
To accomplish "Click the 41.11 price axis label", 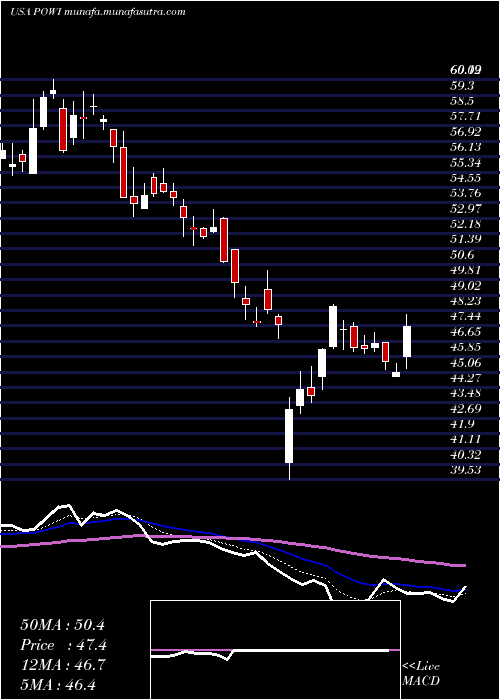I will pos(467,439).
